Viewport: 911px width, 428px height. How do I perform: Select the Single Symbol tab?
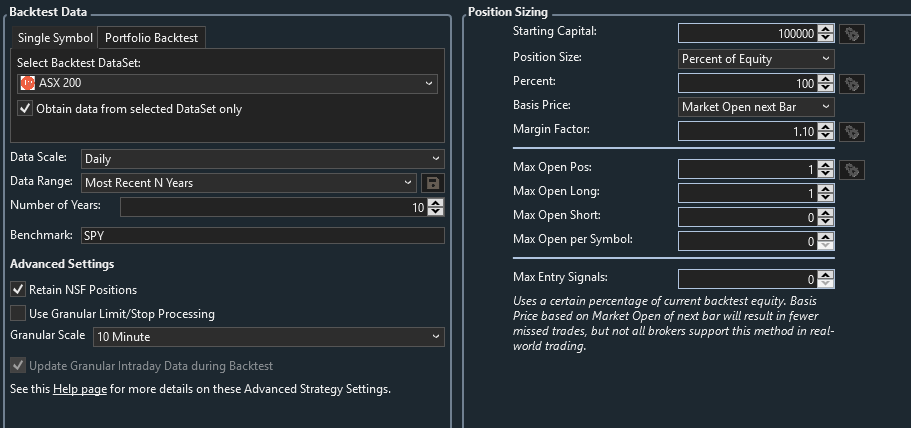(55, 38)
